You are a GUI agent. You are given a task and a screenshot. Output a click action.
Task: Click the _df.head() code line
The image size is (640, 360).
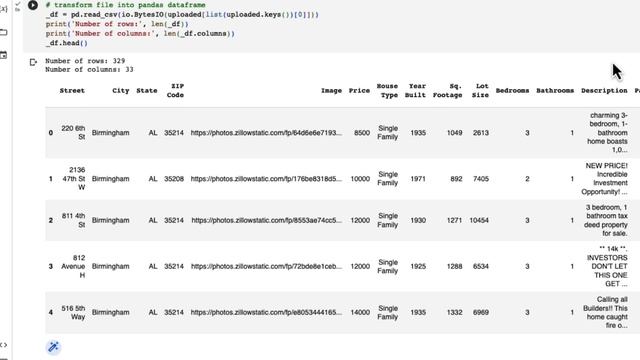(67, 43)
